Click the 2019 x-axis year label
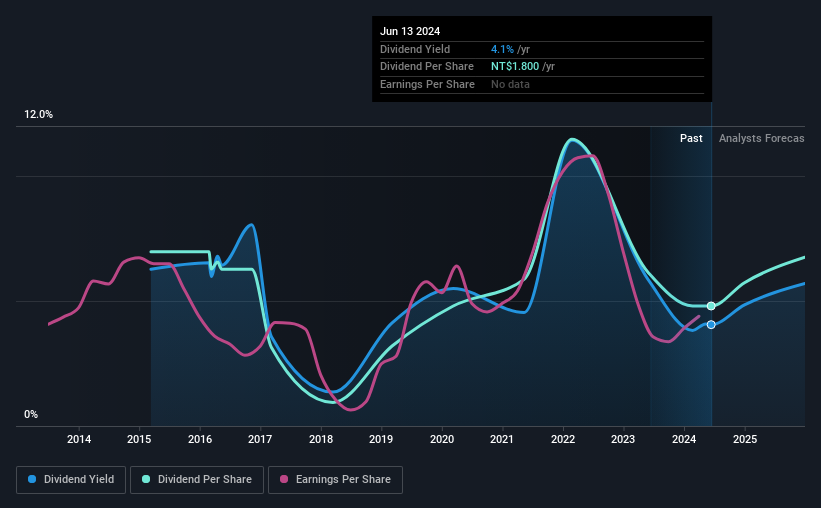821x508 pixels. [381, 439]
